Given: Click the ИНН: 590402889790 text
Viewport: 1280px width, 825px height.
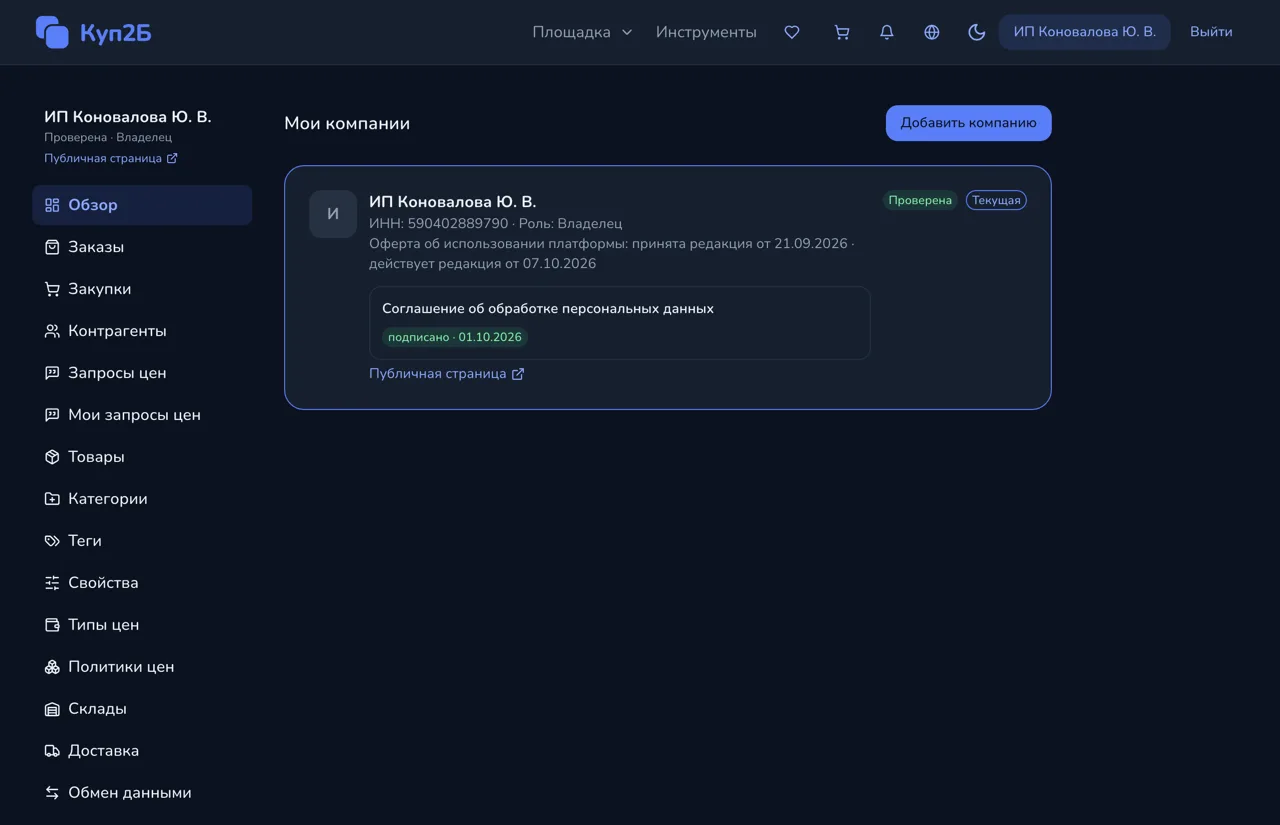Looking at the screenshot, I should pyautogui.click(x=439, y=223).
